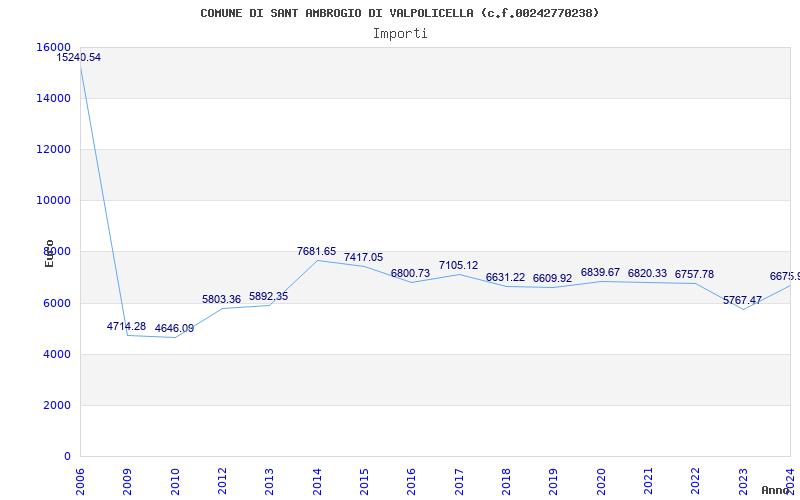Select the 5767.47 data label
The height and width of the screenshot is (500, 800).
coord(742,301)
